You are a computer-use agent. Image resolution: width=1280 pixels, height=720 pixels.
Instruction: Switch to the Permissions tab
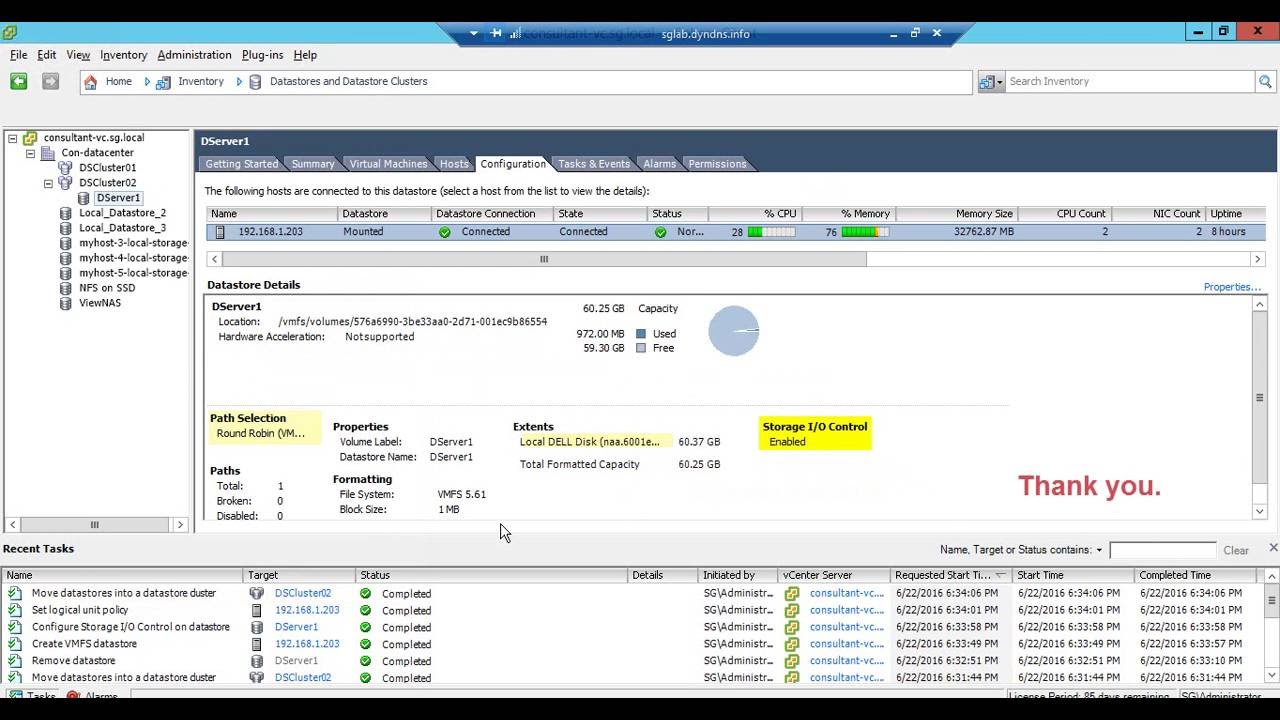(x=717, y=164)
